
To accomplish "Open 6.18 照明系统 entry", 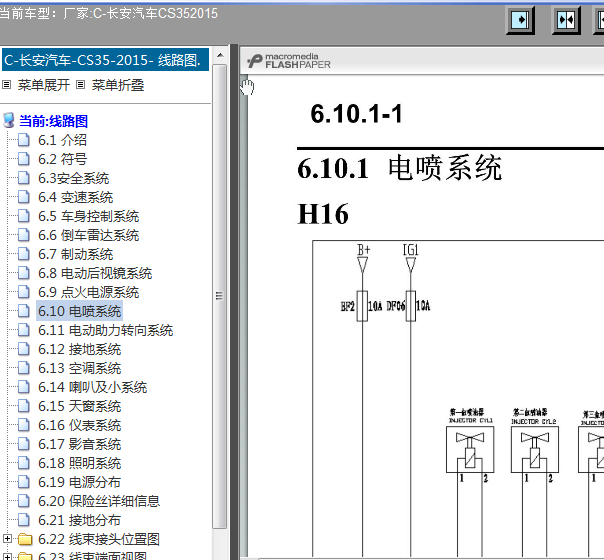I will coord(79,463).
